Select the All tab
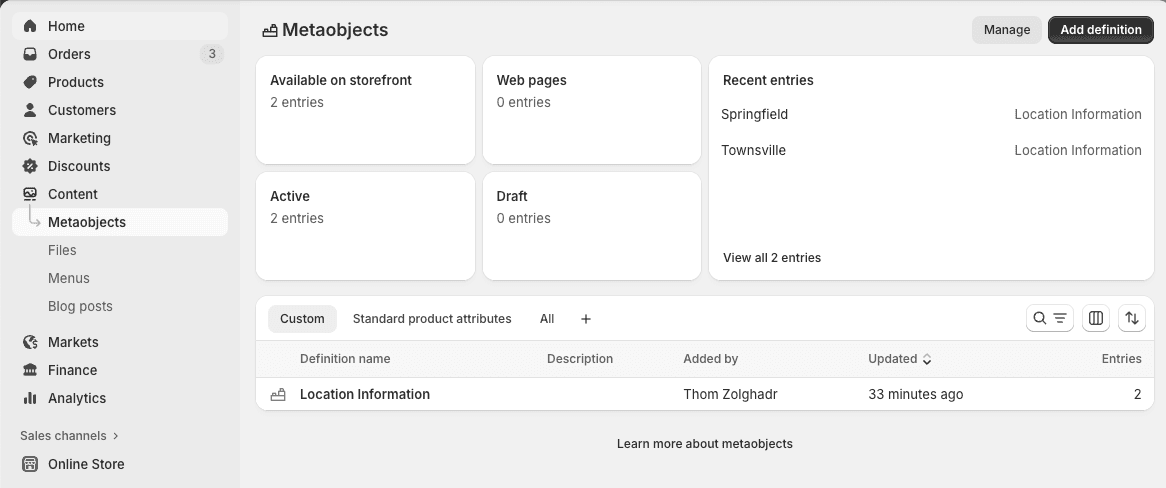The width and height of the screenshot is (1166, 488). pyautogui.click(x=547, y=319)
